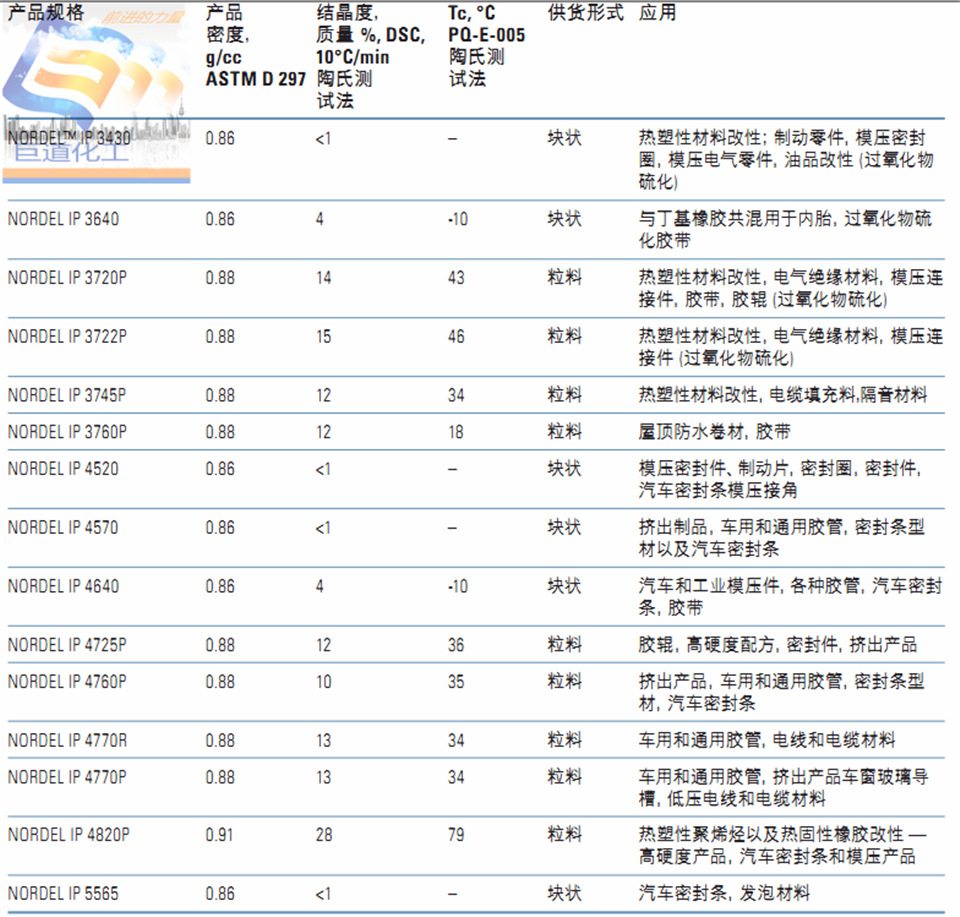Click the NORDEL IP 5565 row label
The height and width of the screenshot is (917, 960).
(x=63, y=894)
